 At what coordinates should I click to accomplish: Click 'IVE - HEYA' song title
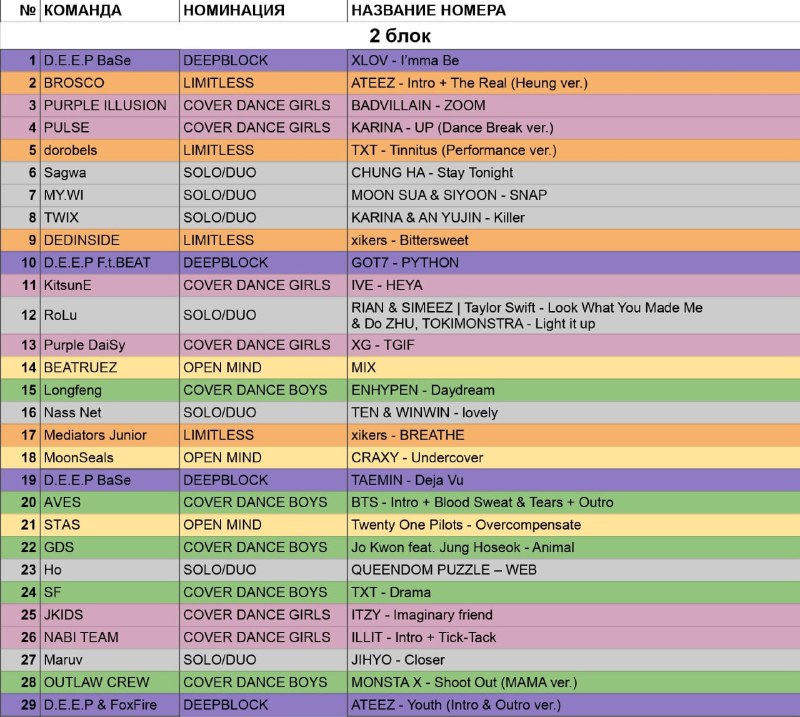tap(387, 285)
